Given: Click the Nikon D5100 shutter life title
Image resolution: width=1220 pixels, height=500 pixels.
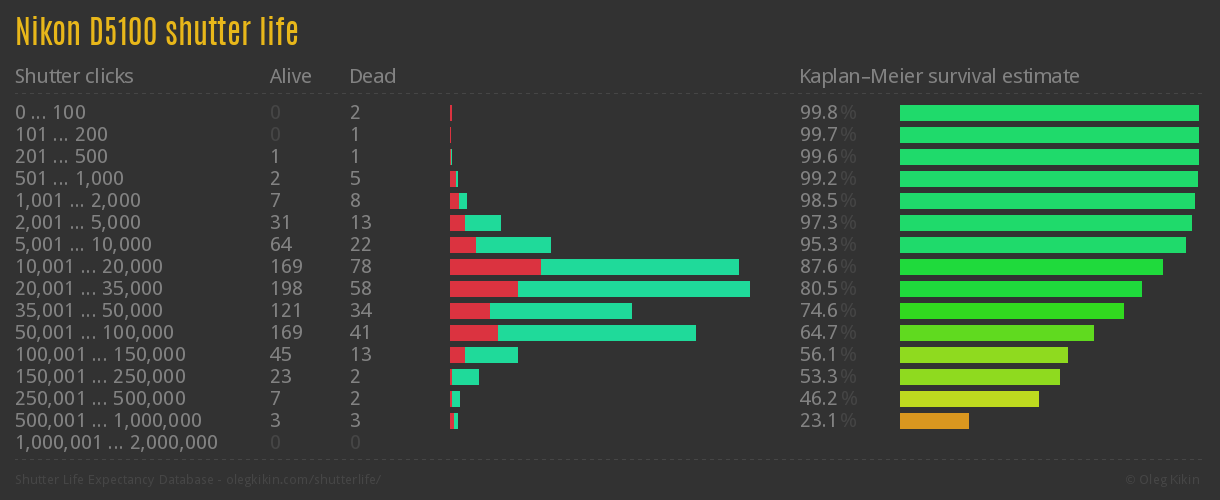Looking at the screenshot, I should click(157, 33).
